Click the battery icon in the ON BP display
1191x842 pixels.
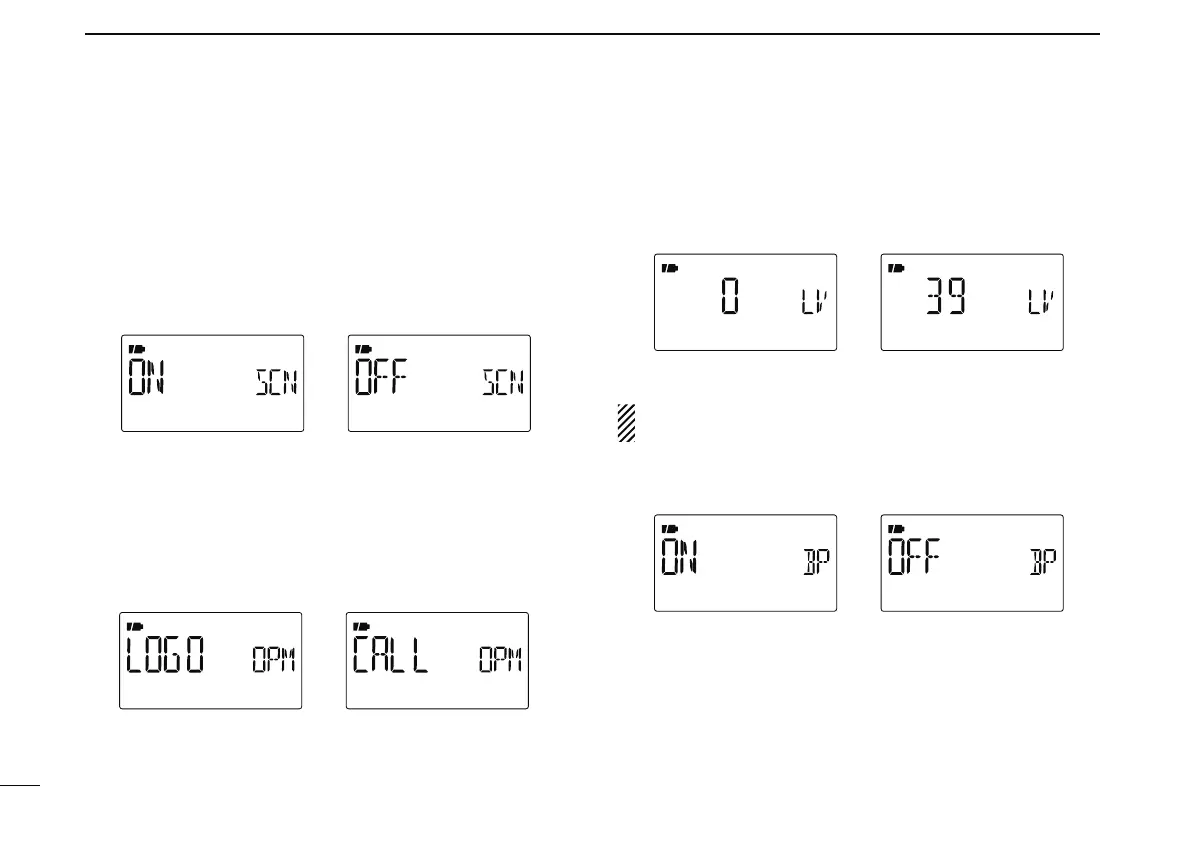[x=669, y=528]
